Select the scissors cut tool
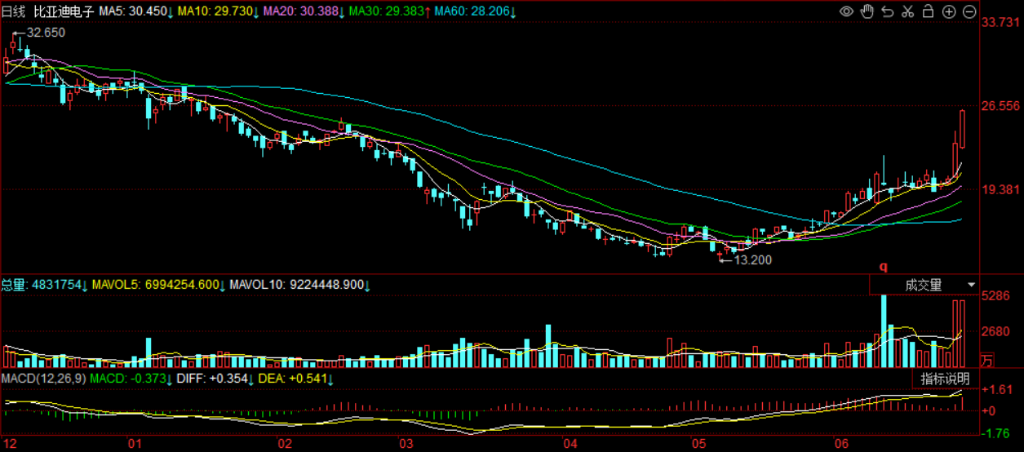1024x452 pixels. pos(908,11)
